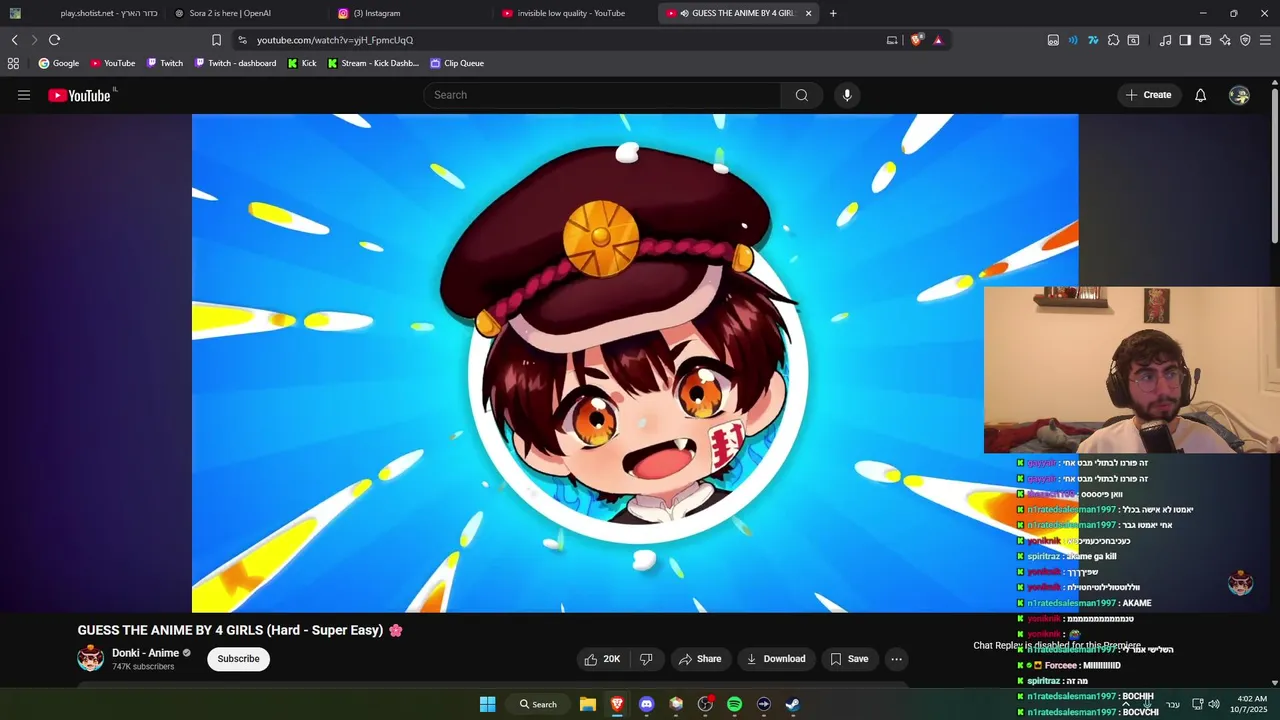Viewport: 1280px width, 720px height.
Task: Download the video
Action: (x=776, y=659)
